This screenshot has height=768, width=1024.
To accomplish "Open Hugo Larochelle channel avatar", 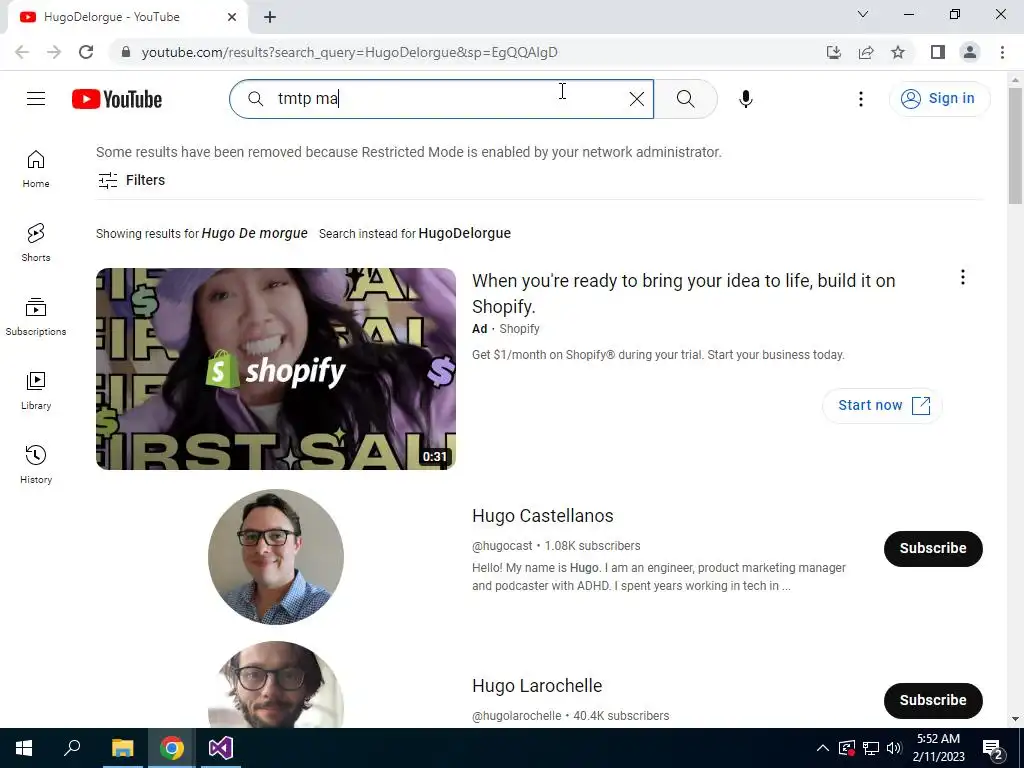I will pyautogui.click(x=276, y=685).
